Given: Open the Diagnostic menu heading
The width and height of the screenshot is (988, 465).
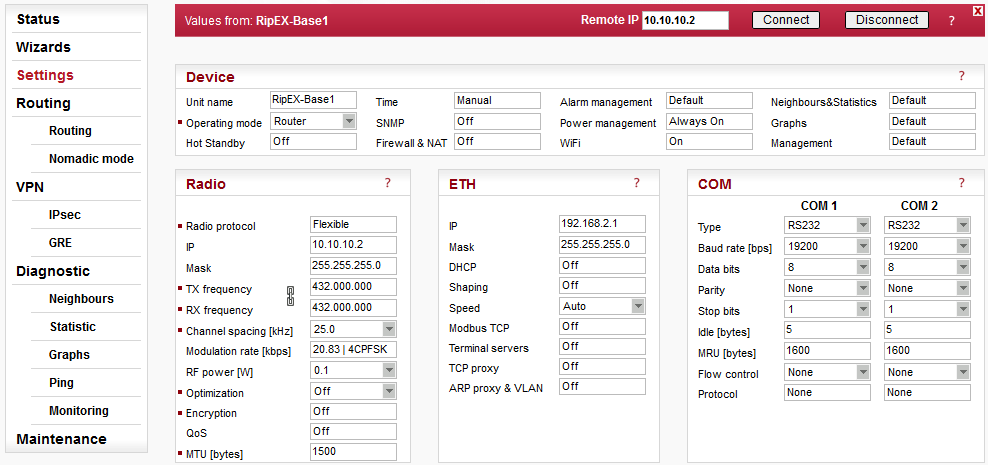Looking at the screenshot, I should click(53, 272).
